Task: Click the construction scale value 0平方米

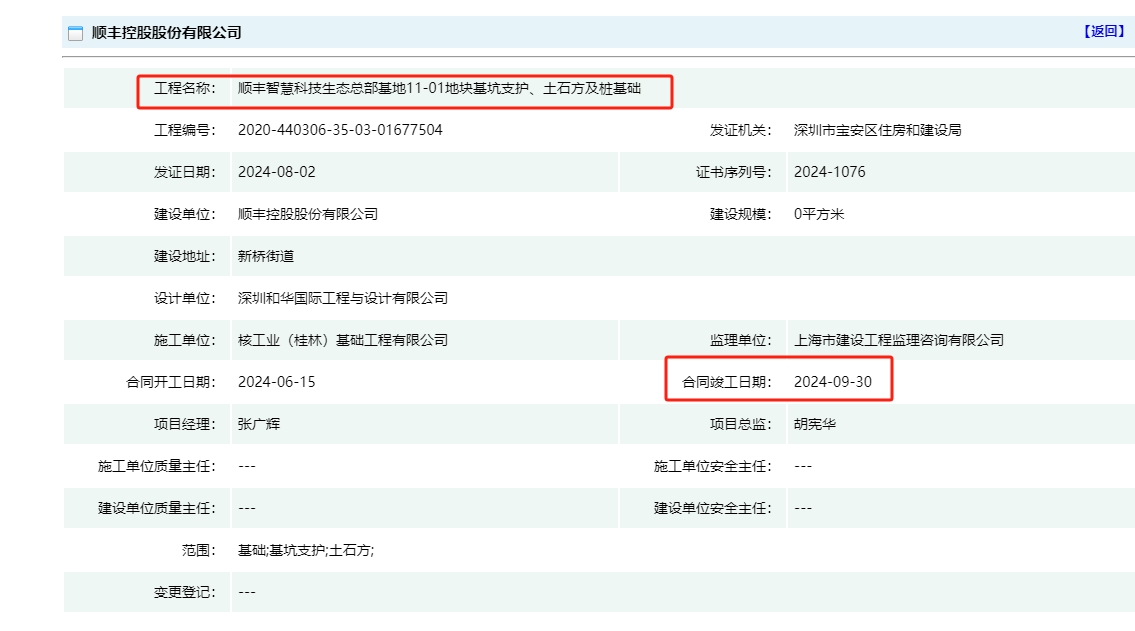Action: pyautogui.click(x=819, y=214)
